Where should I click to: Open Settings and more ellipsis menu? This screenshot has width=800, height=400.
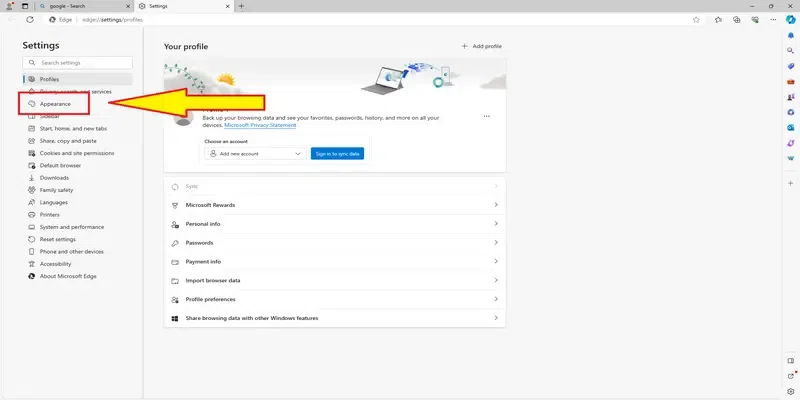[773, 19]
